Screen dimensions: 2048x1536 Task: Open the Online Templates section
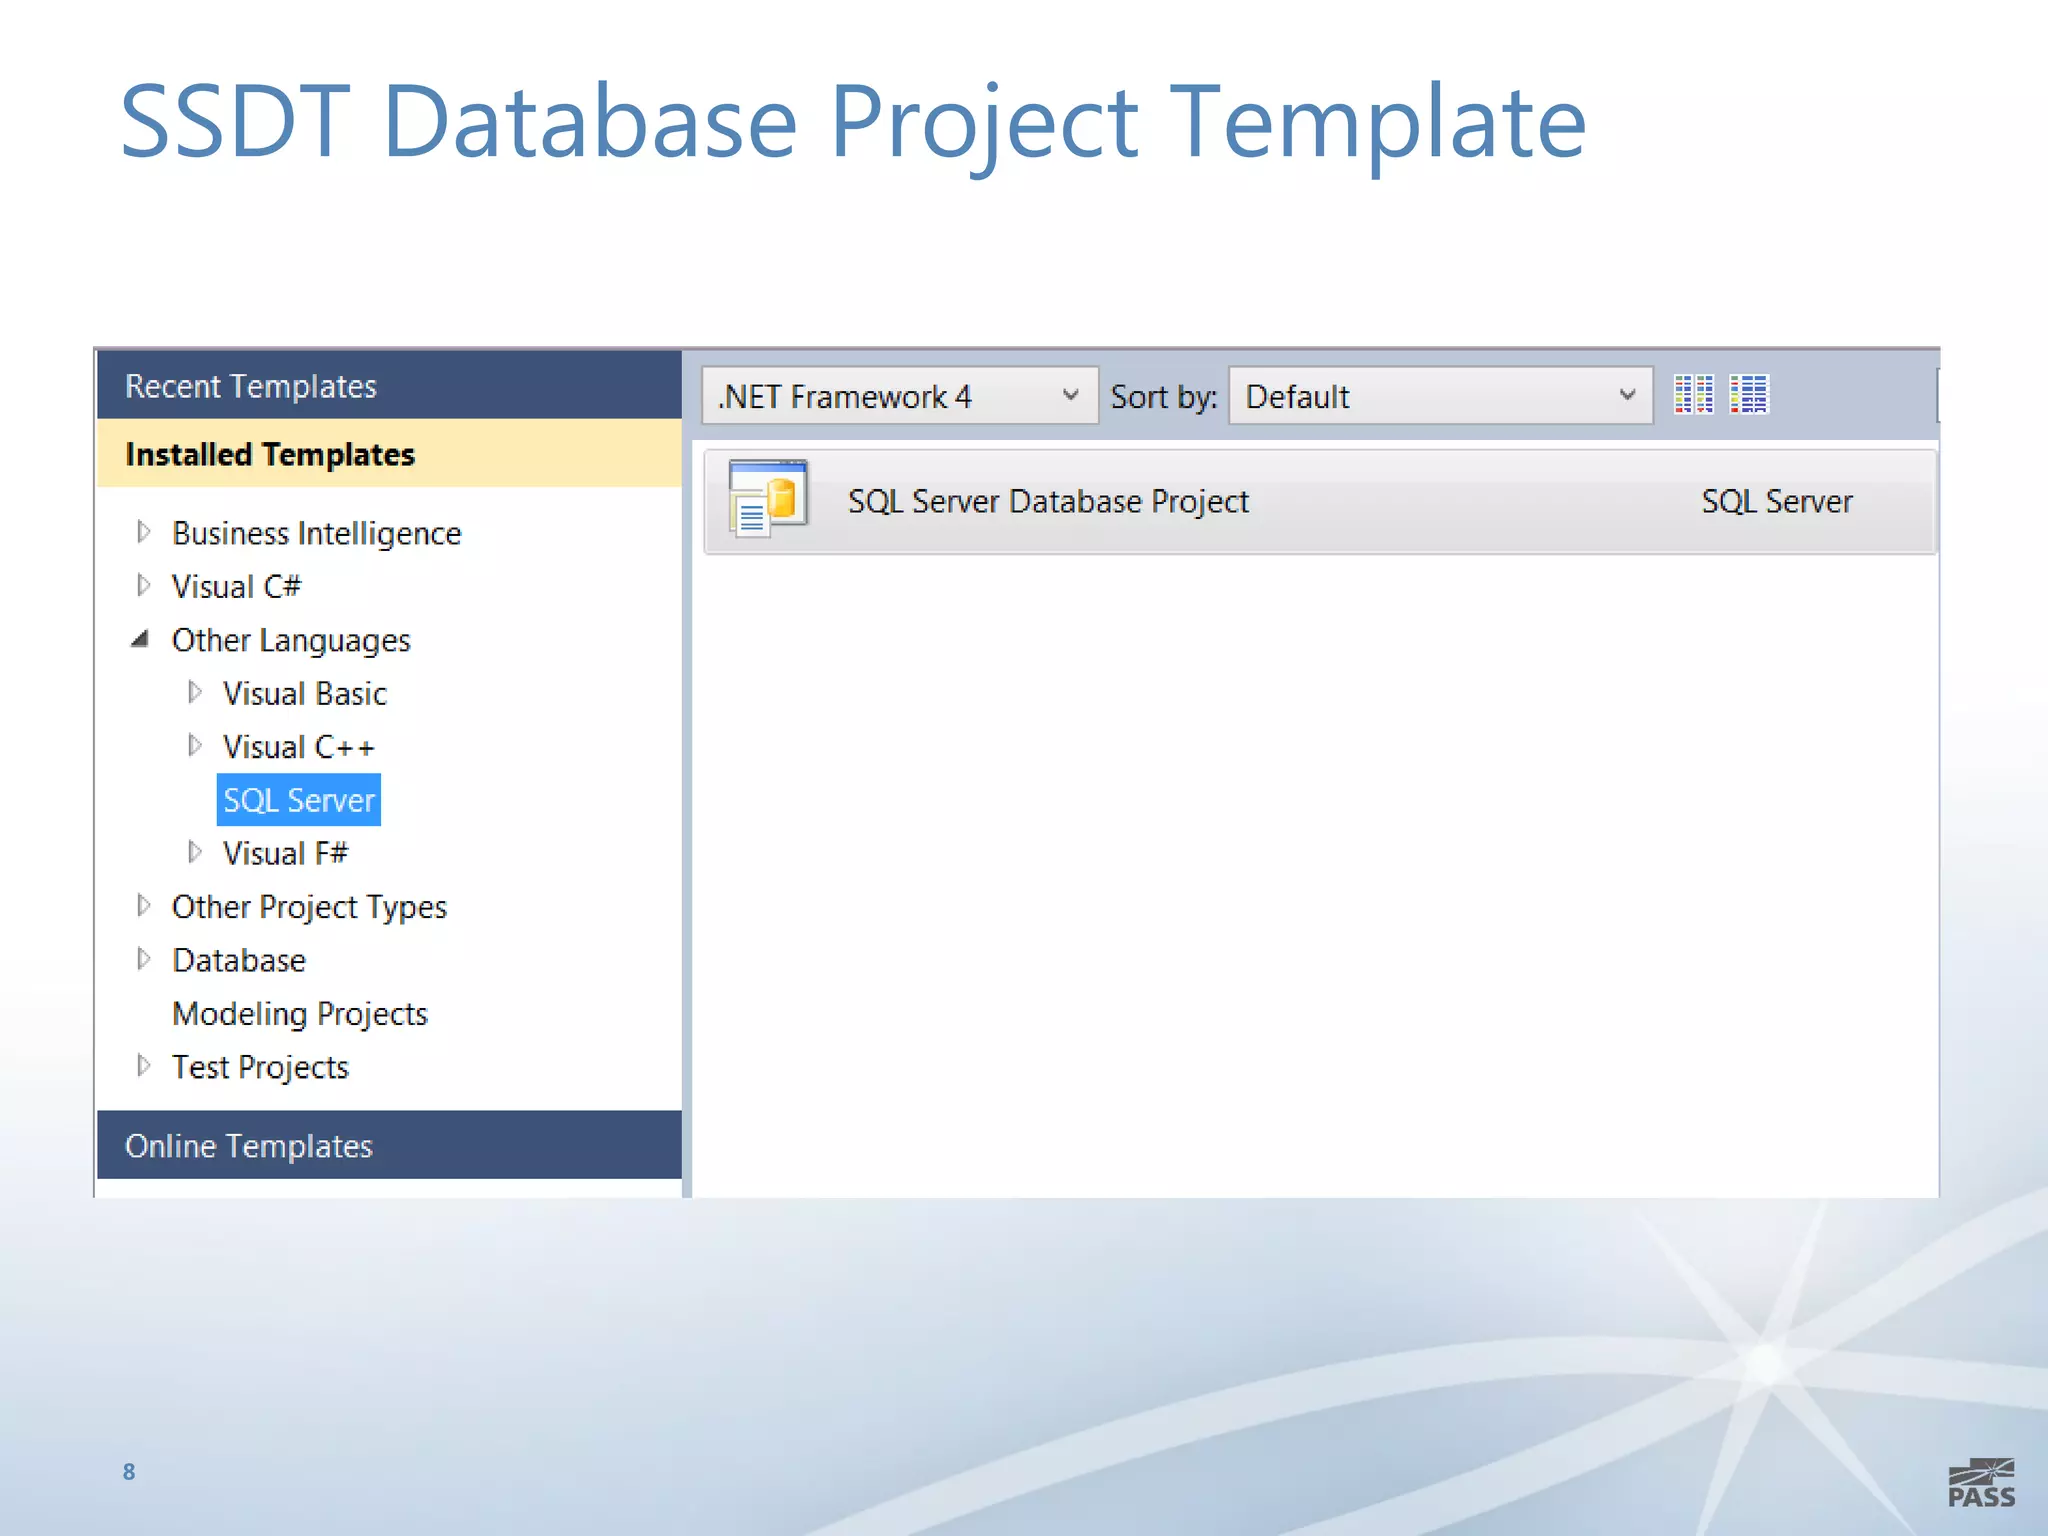(x=389, y=1145)
